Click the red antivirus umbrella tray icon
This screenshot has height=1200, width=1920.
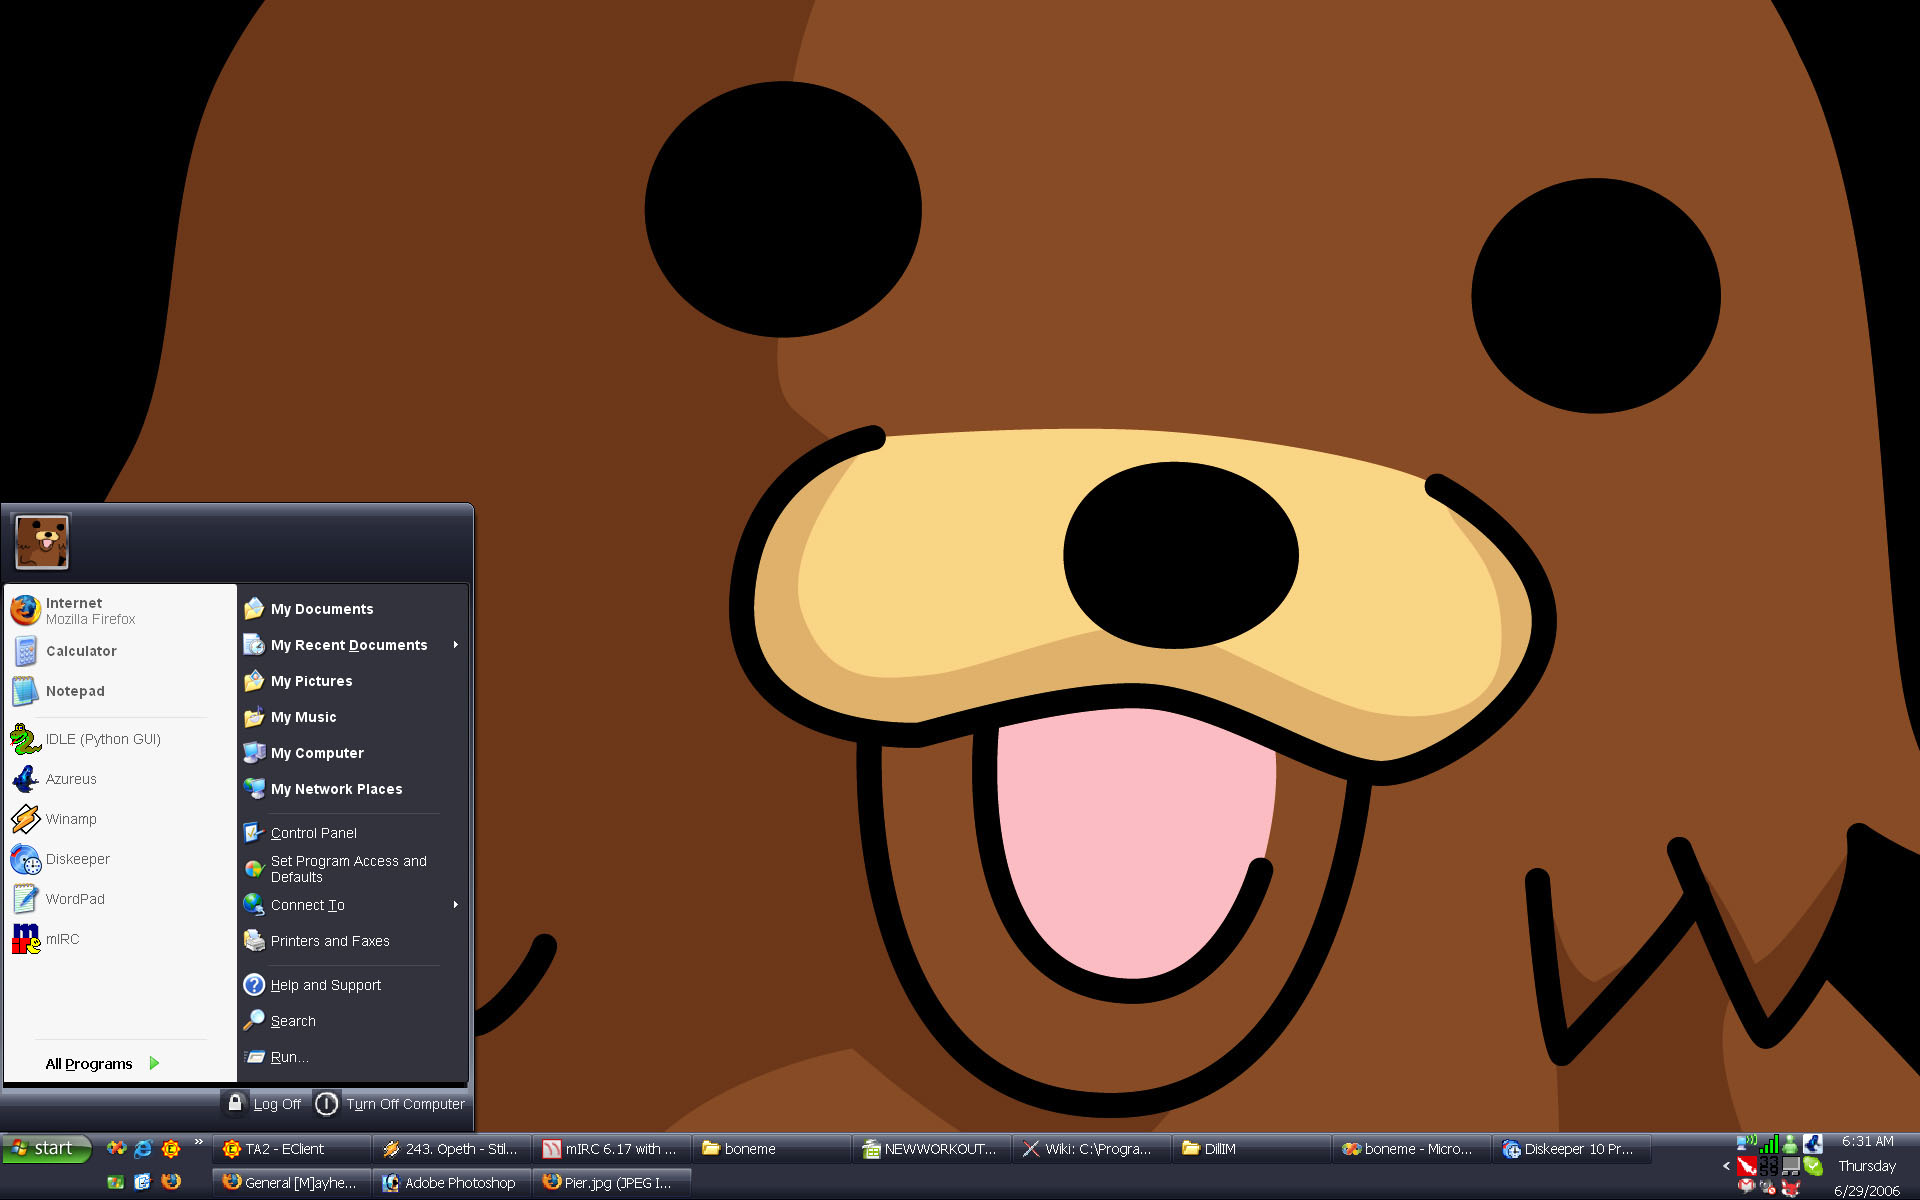tap(1747, 1166)
